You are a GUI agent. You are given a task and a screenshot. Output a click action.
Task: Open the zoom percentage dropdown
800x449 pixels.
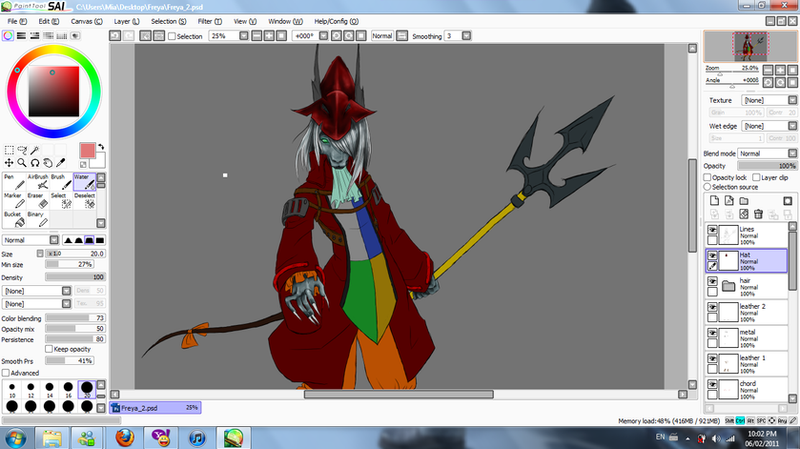click(244, 36)
